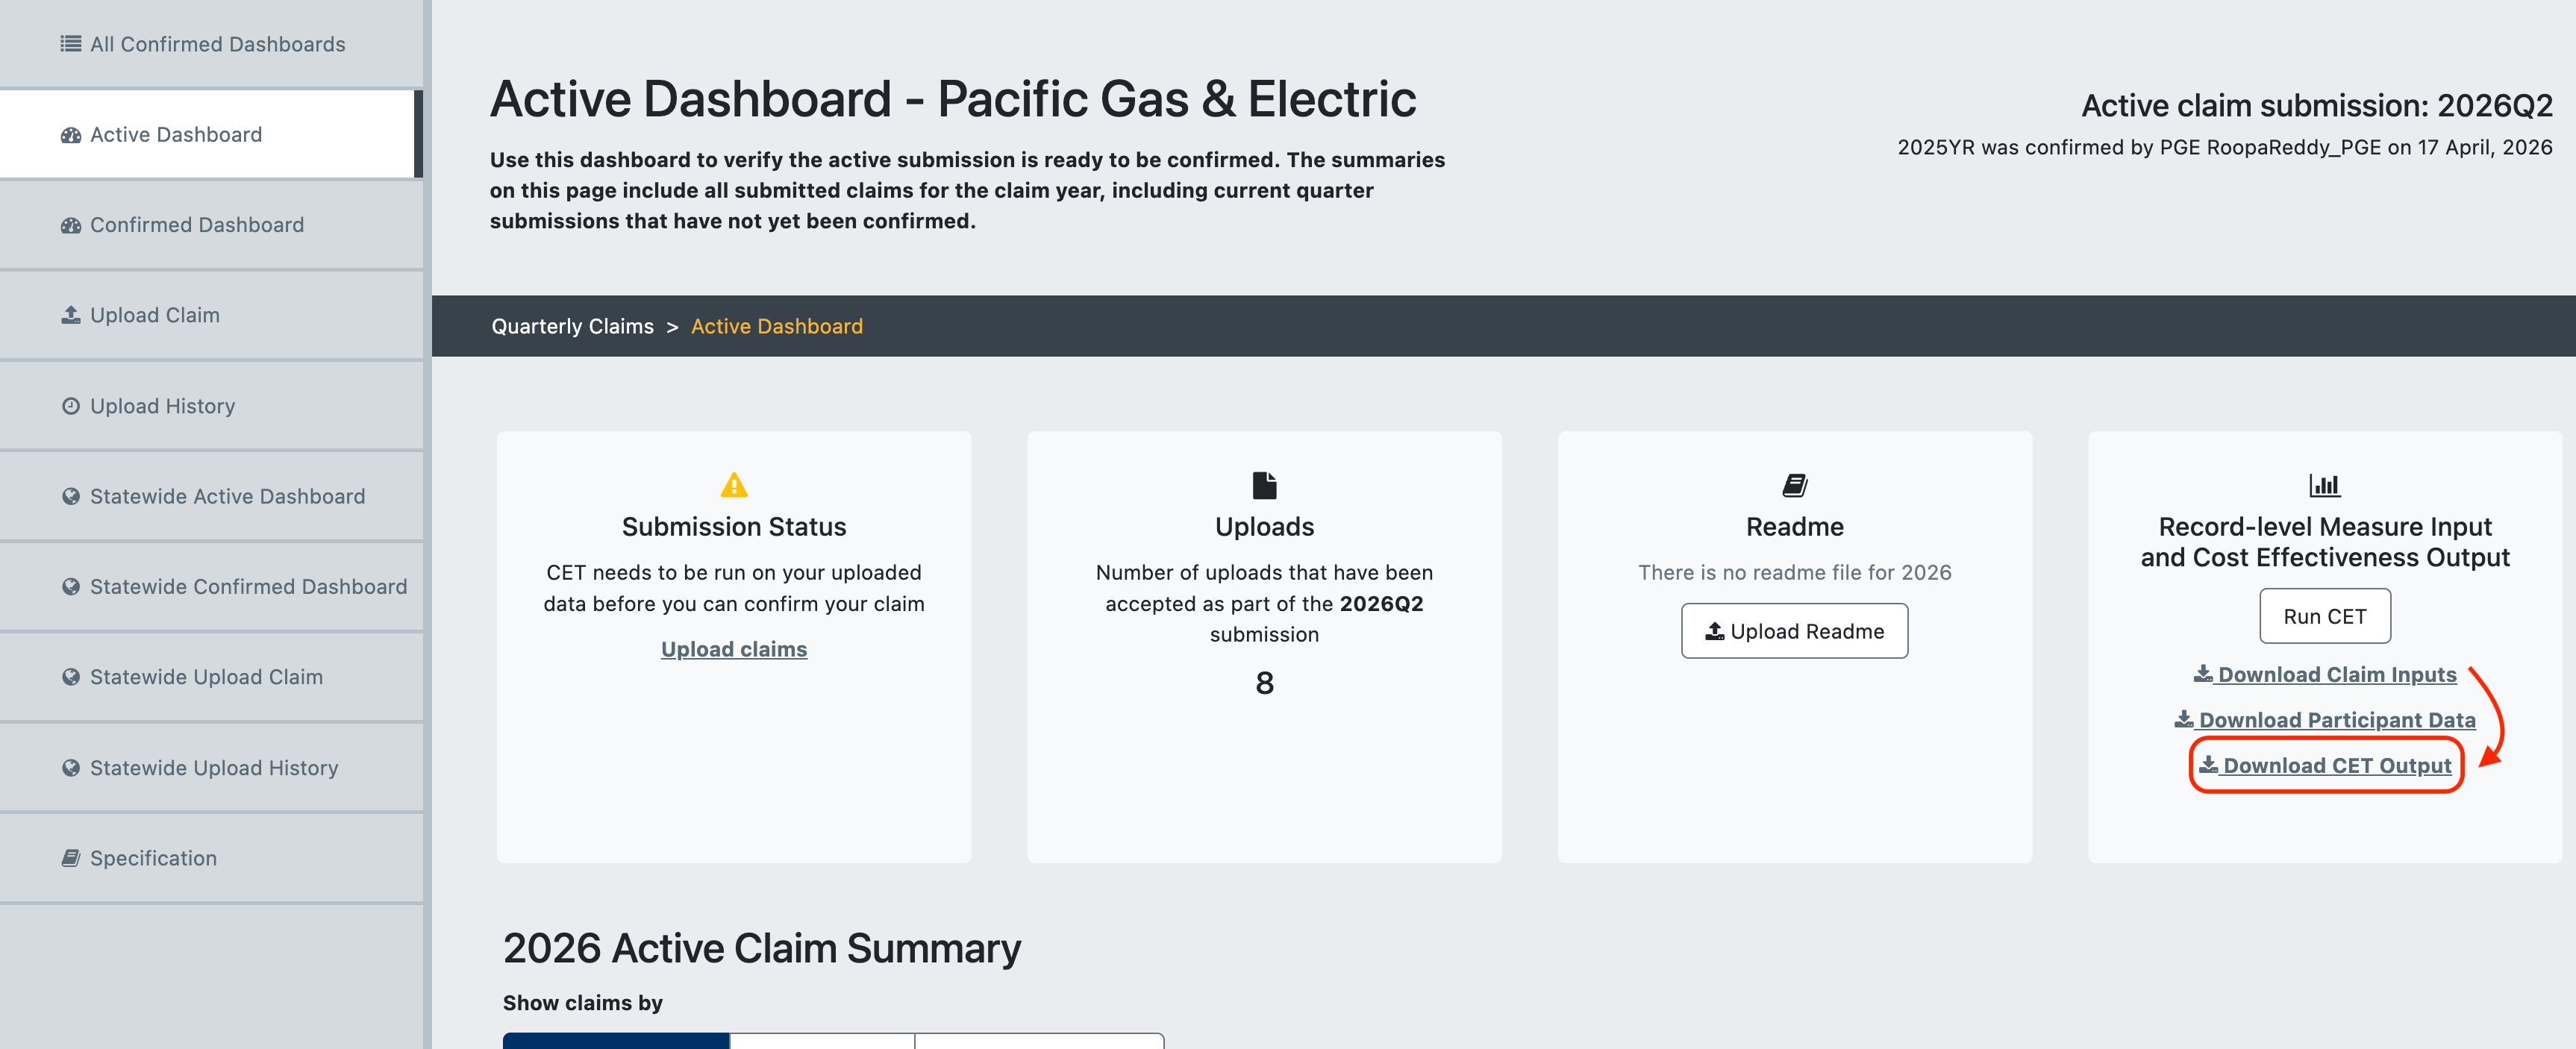The width and height of the screenshot is (2576, 1049).
Task: Follow the Upload claims link
Action: [x=734, y=649]
